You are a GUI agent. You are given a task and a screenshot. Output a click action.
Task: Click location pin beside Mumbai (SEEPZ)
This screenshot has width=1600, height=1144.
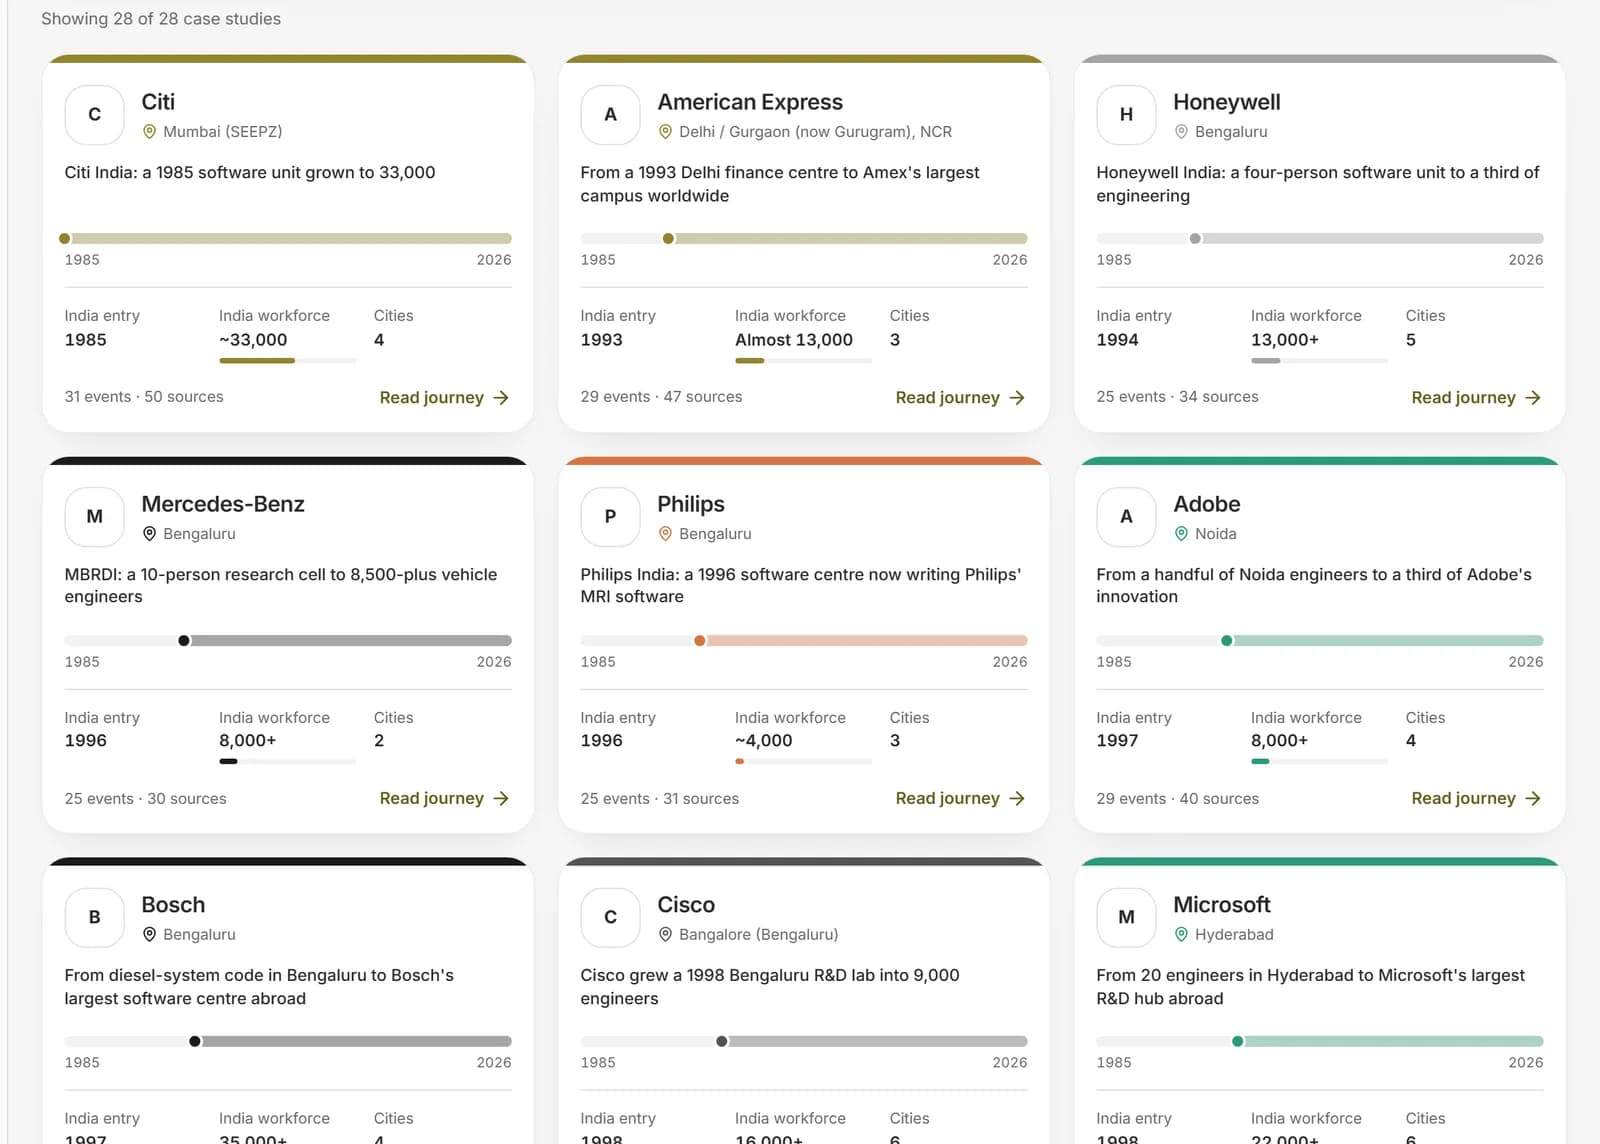(150, 132)
